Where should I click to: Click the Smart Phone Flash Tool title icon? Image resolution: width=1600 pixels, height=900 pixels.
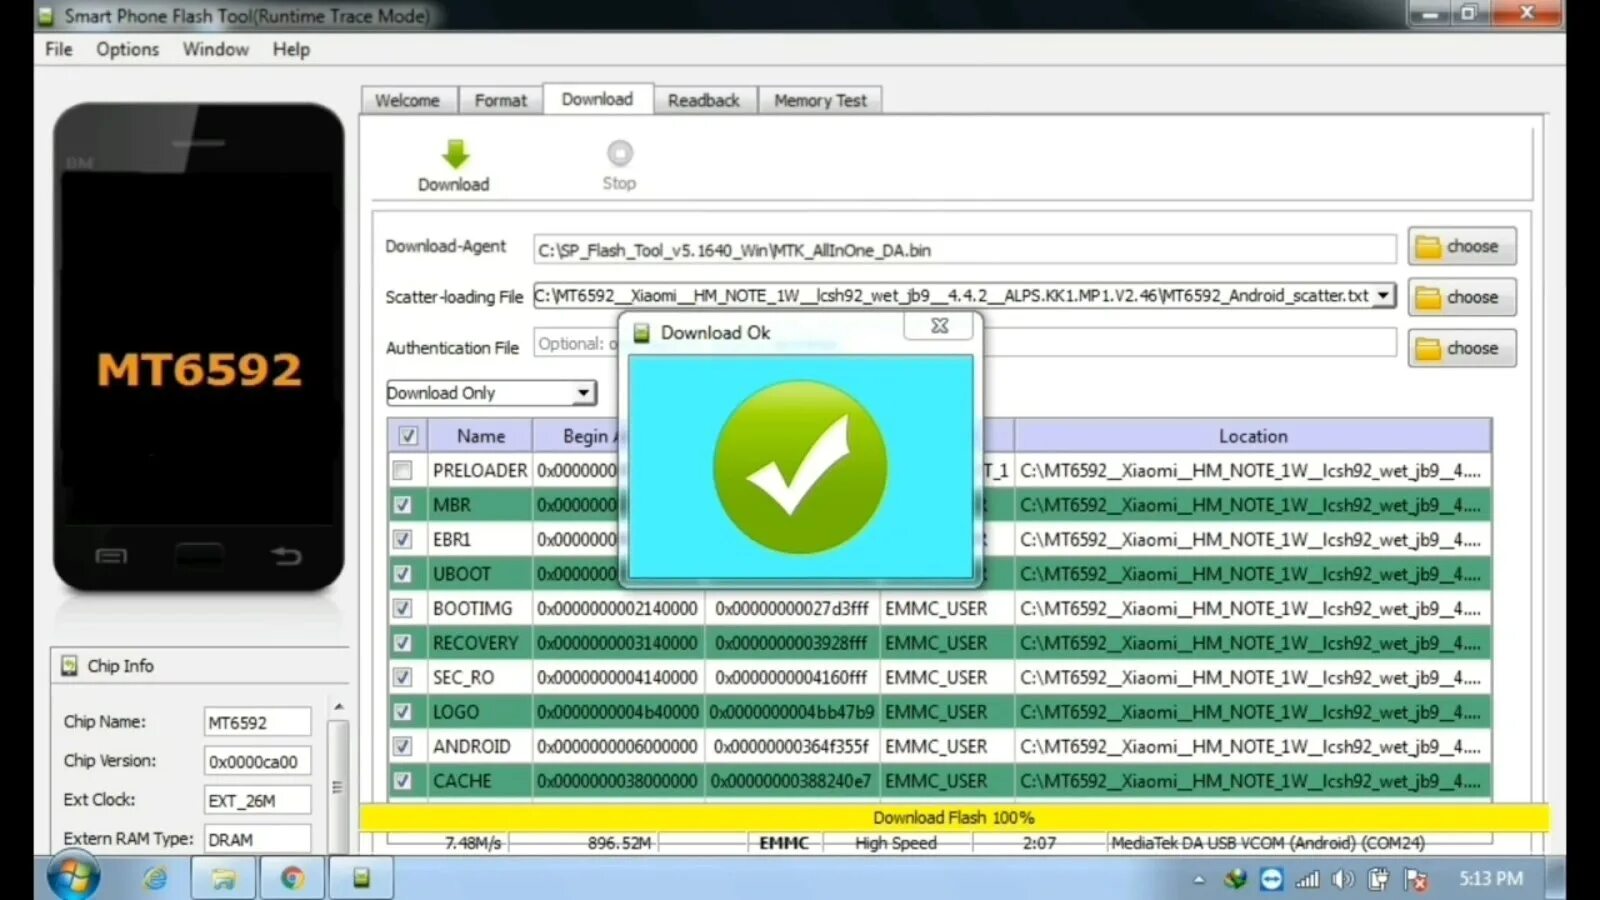pyautogui.click(x=45, y=16)
